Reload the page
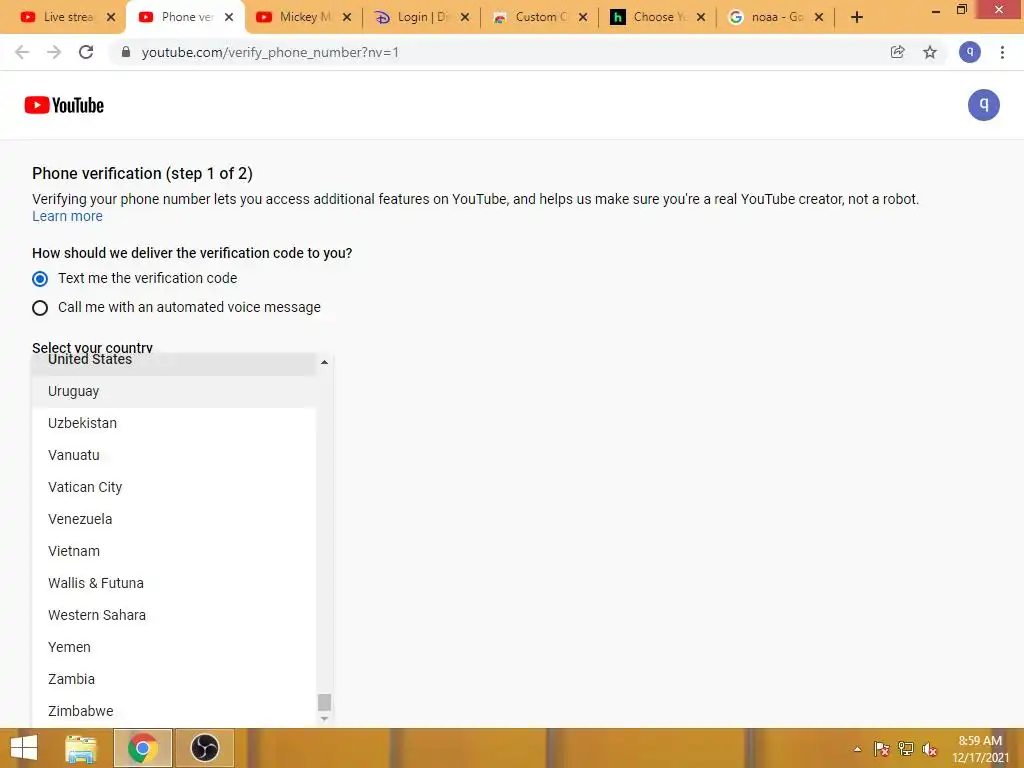The width and height of the screenshot is (1024, 768). tap(86, 52)
